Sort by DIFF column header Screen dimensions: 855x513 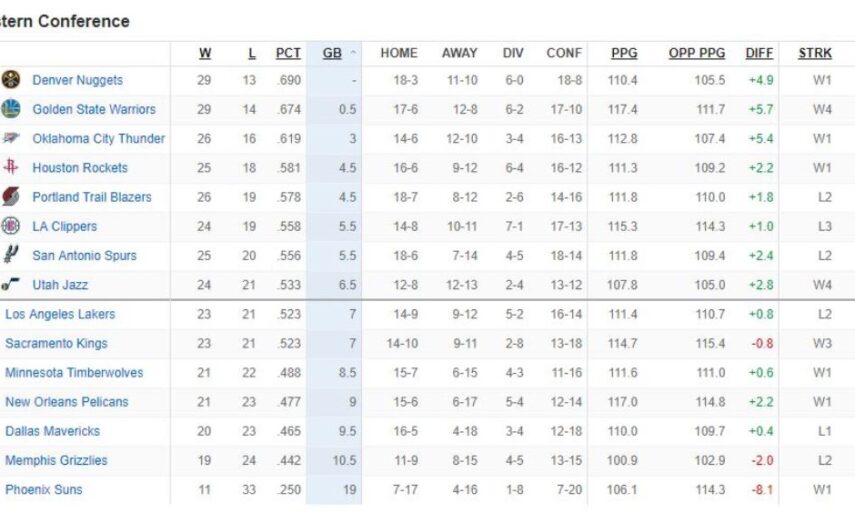(759, 53)
